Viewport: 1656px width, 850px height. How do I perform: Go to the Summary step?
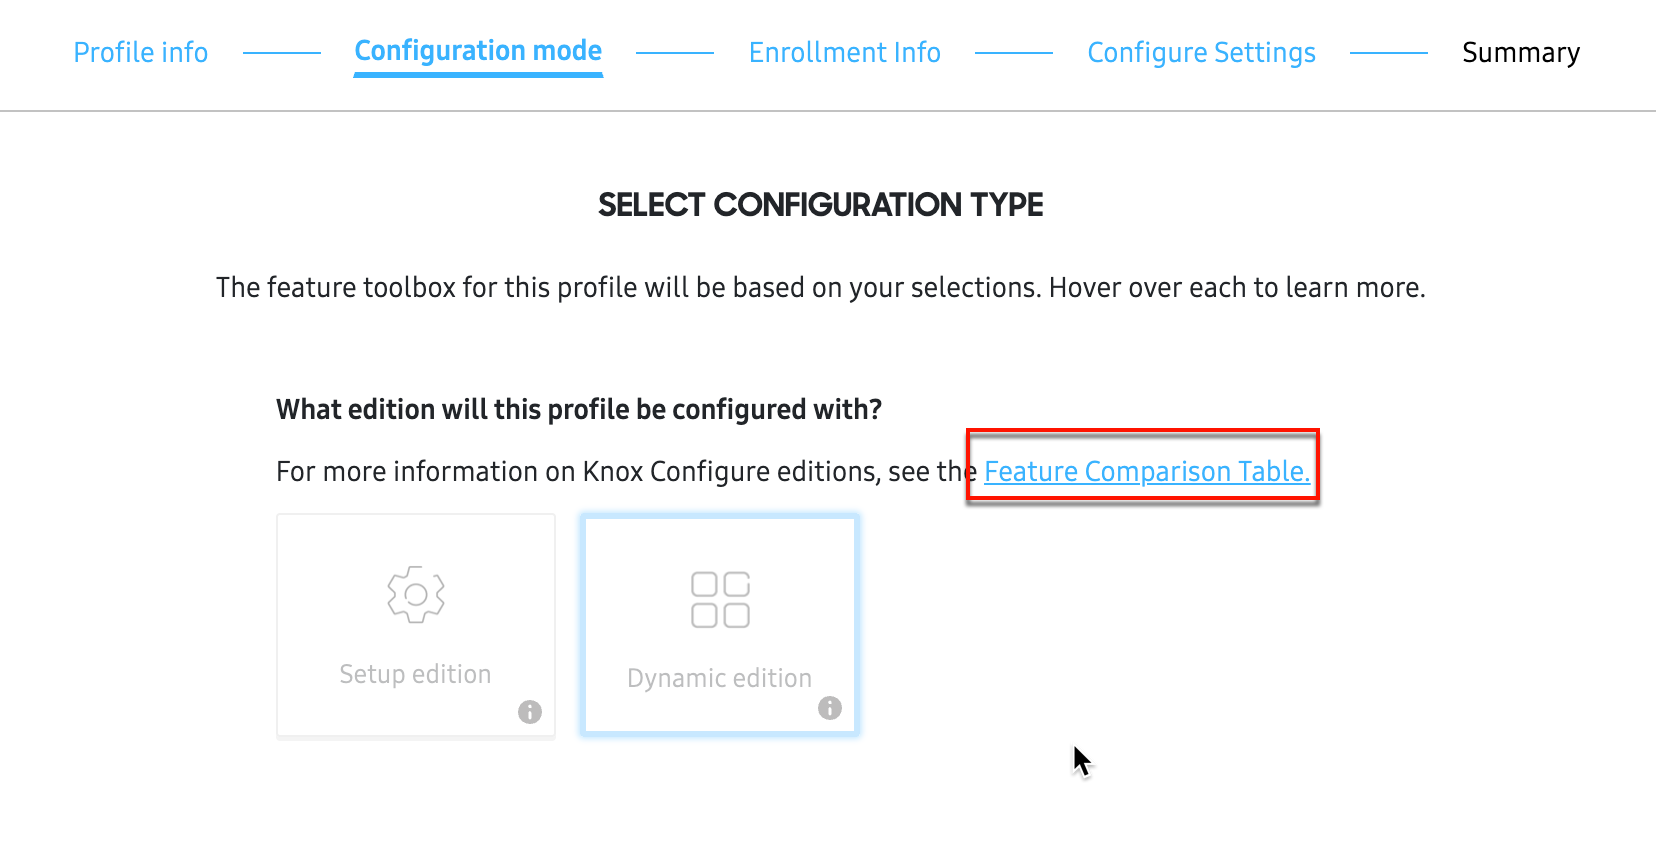point(1521,52)
